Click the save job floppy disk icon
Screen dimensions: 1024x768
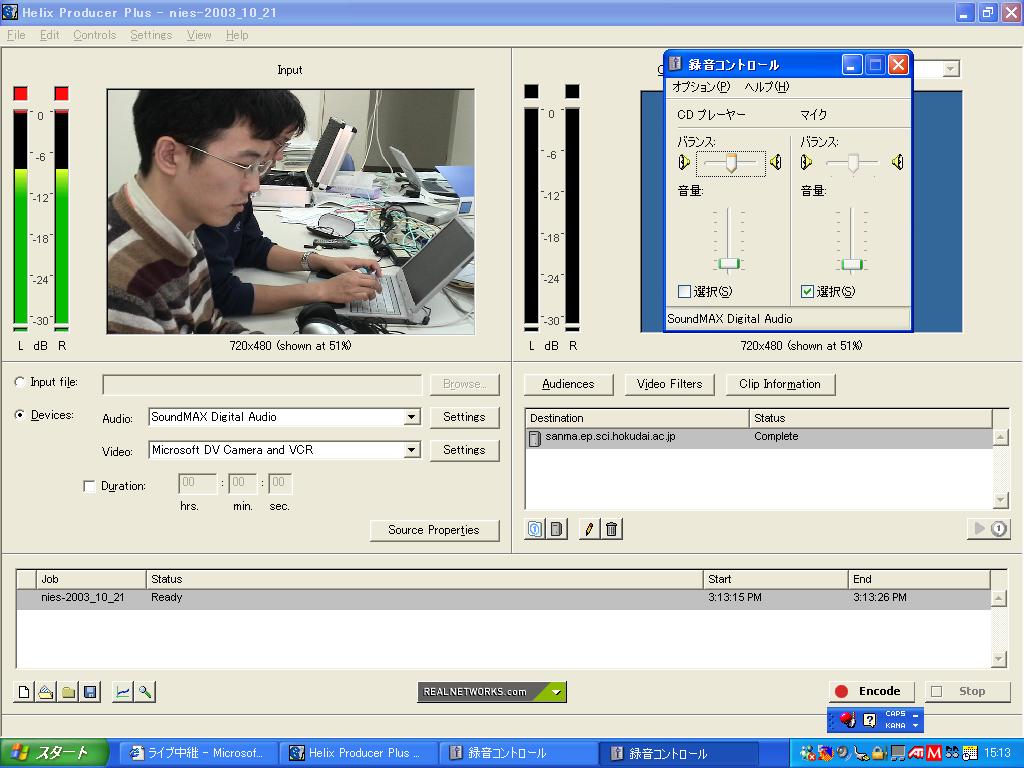(90, 691)
